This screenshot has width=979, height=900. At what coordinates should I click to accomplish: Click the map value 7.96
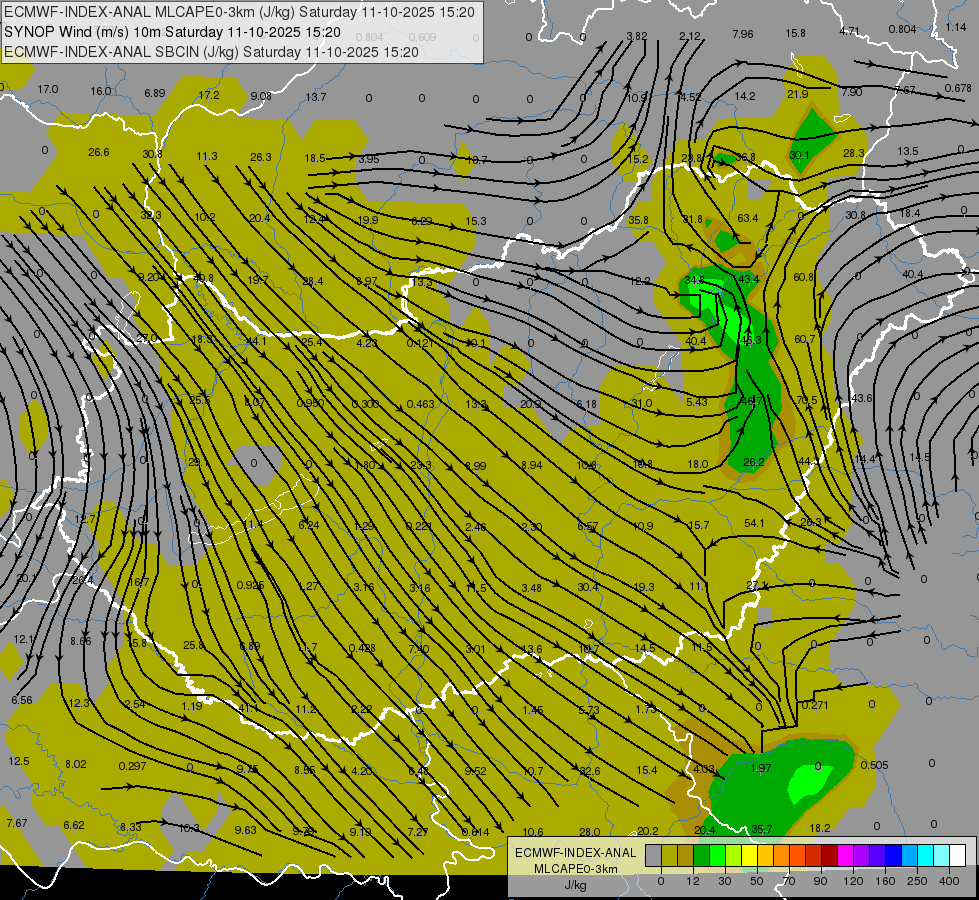click(x=743, y=34)
